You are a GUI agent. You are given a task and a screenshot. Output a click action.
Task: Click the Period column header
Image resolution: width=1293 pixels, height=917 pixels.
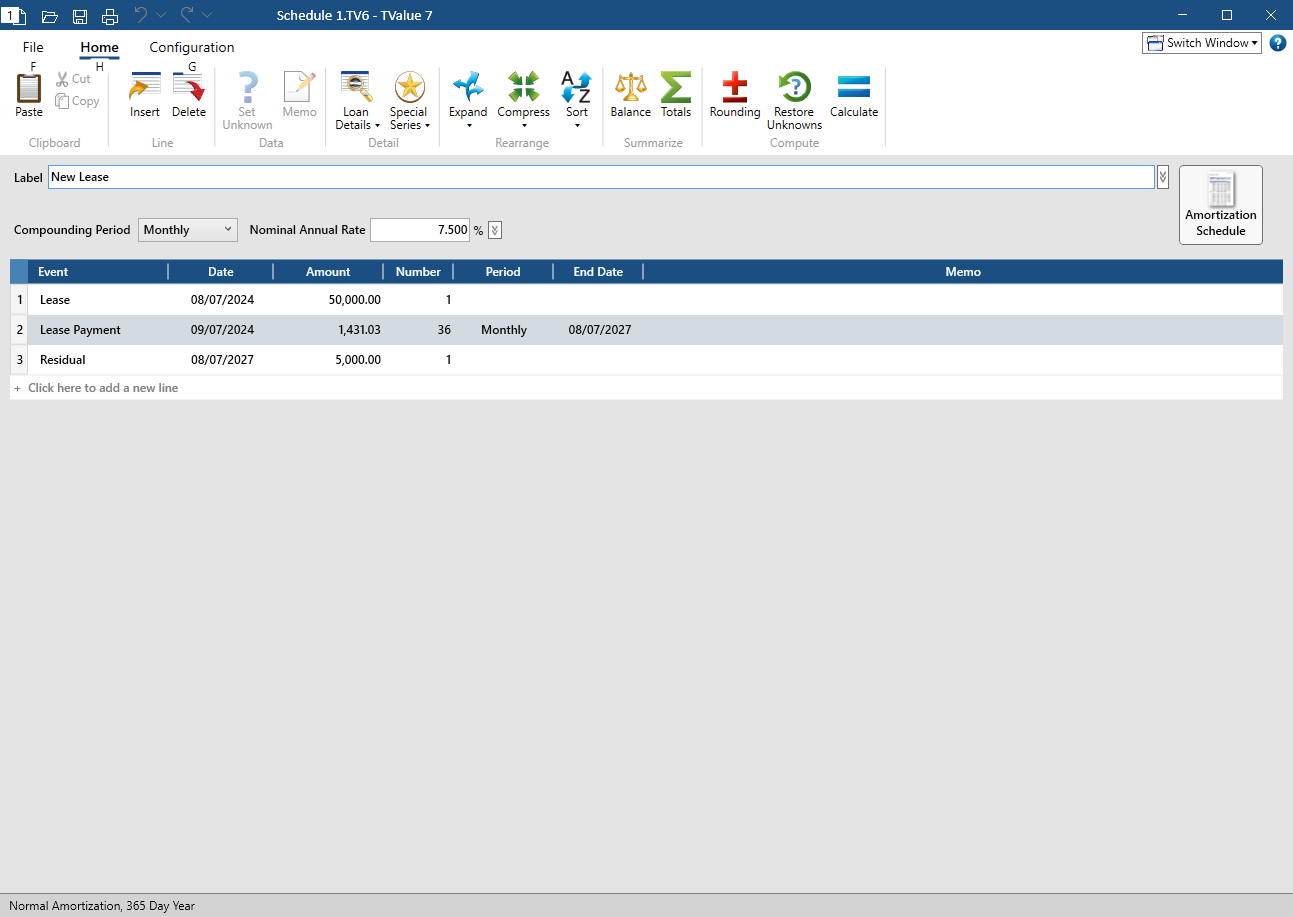pos(503,272)
